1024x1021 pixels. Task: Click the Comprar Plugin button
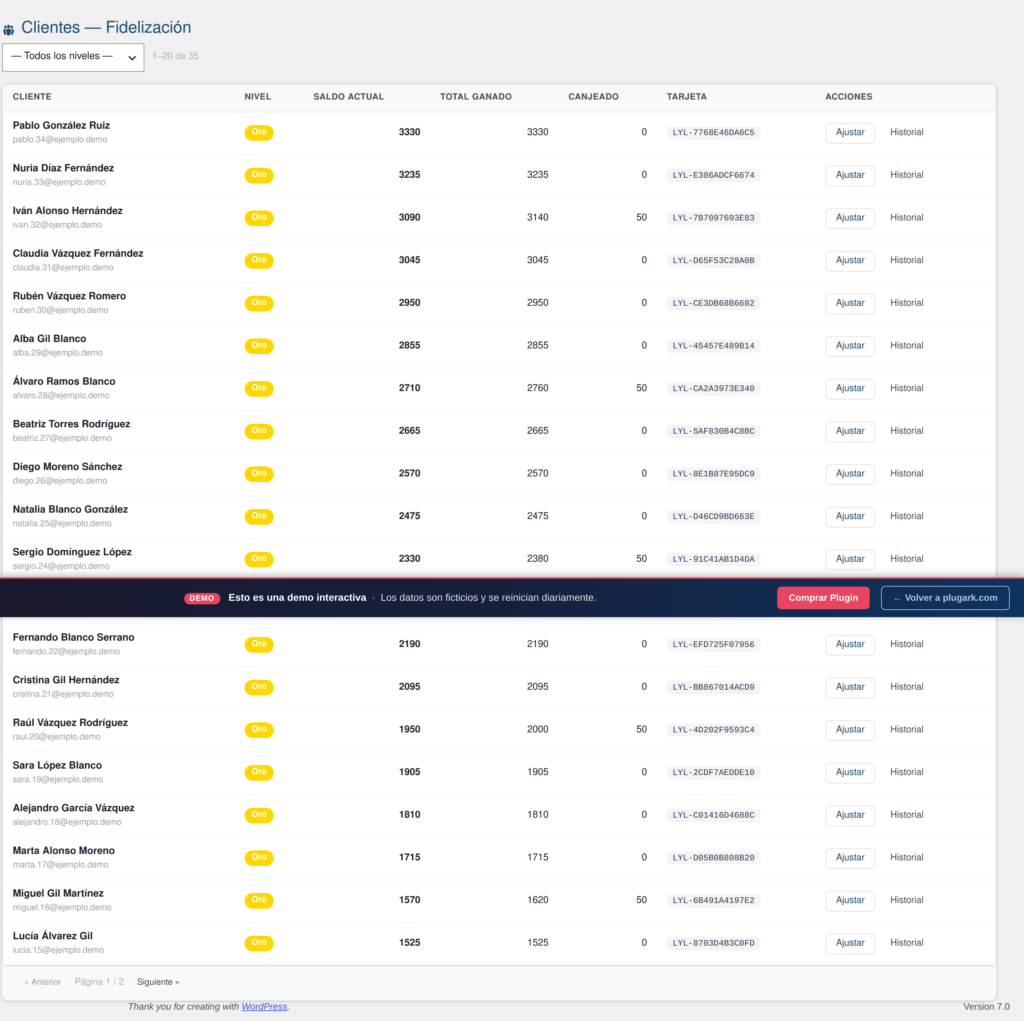point(823,598)
